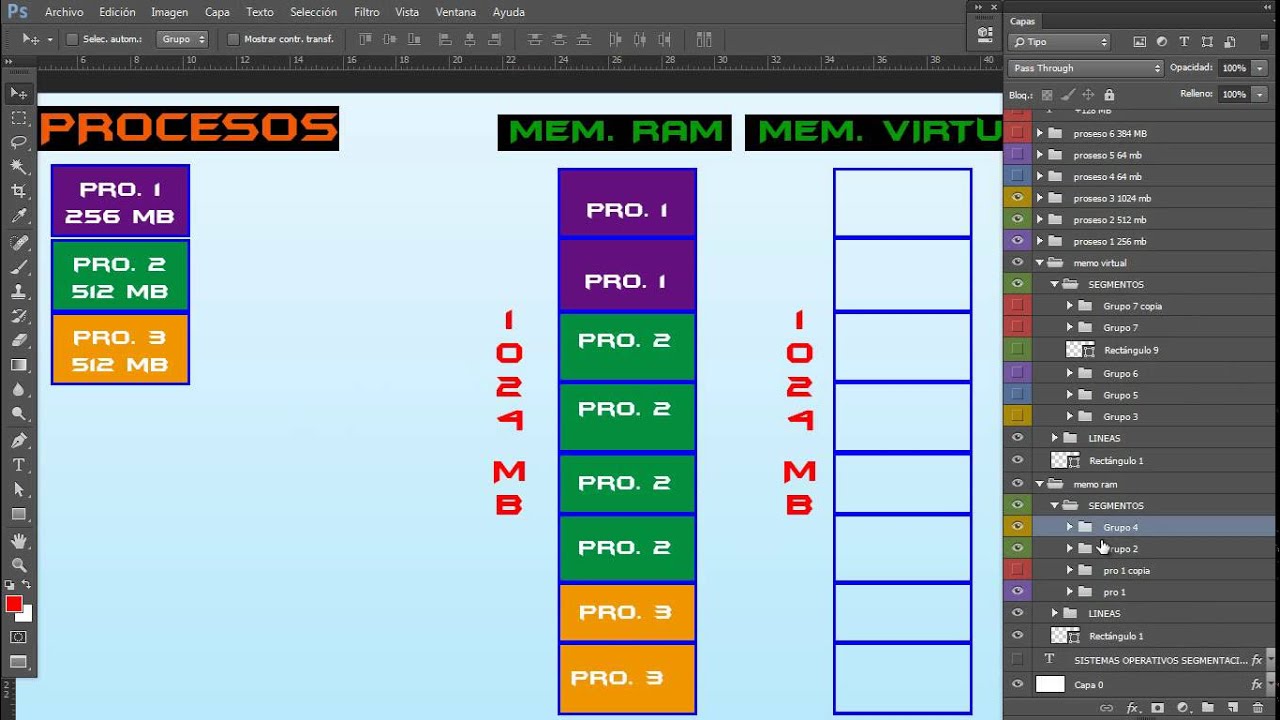Filter layers by type layers (T icon)
Image resolution: width=1280 pixels, height=720 pixels.
click(x=1184, y=42)
